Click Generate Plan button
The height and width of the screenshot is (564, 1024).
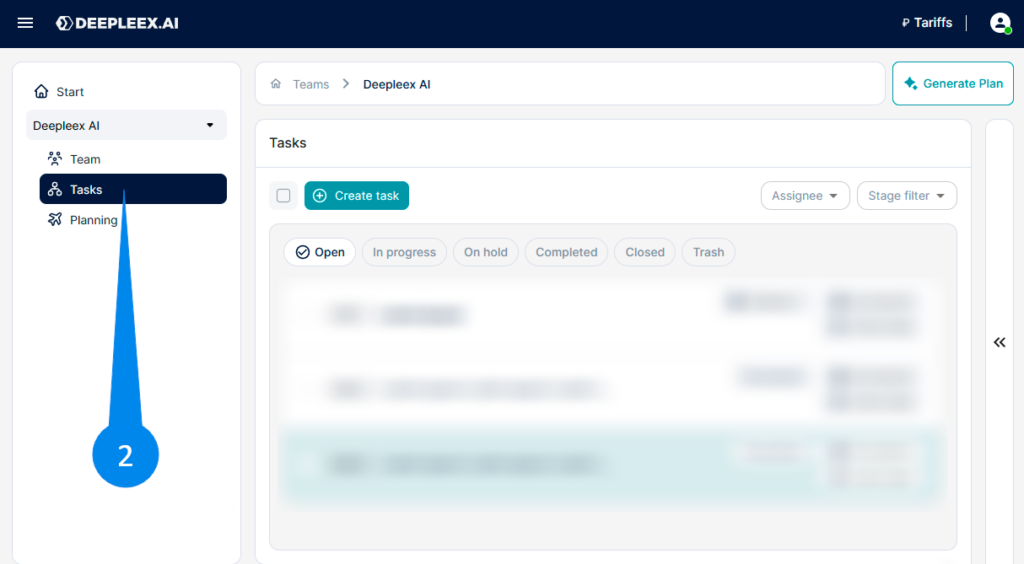click(953, 84)
